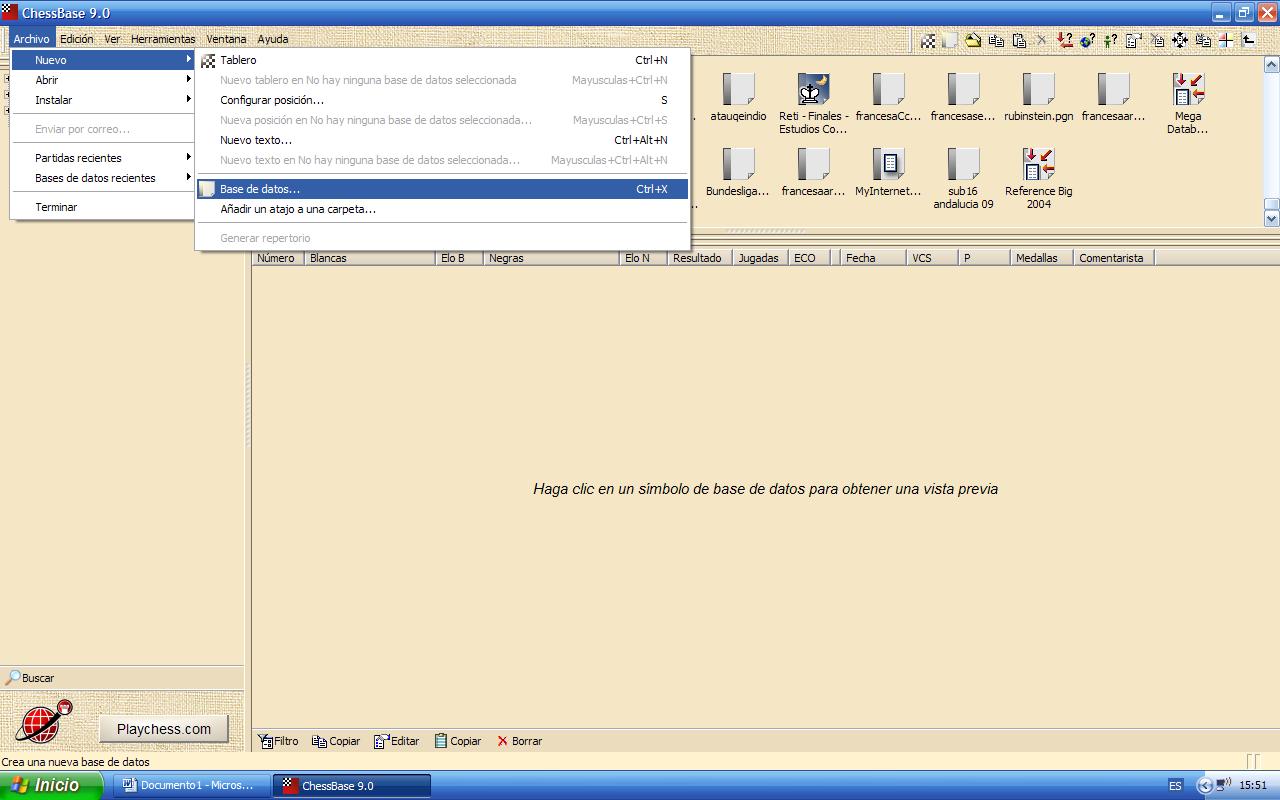Click the four-arrows pack database icon
Image resolution: width=1280 pixels, height=800 pixels.
tap(1179, 40)
